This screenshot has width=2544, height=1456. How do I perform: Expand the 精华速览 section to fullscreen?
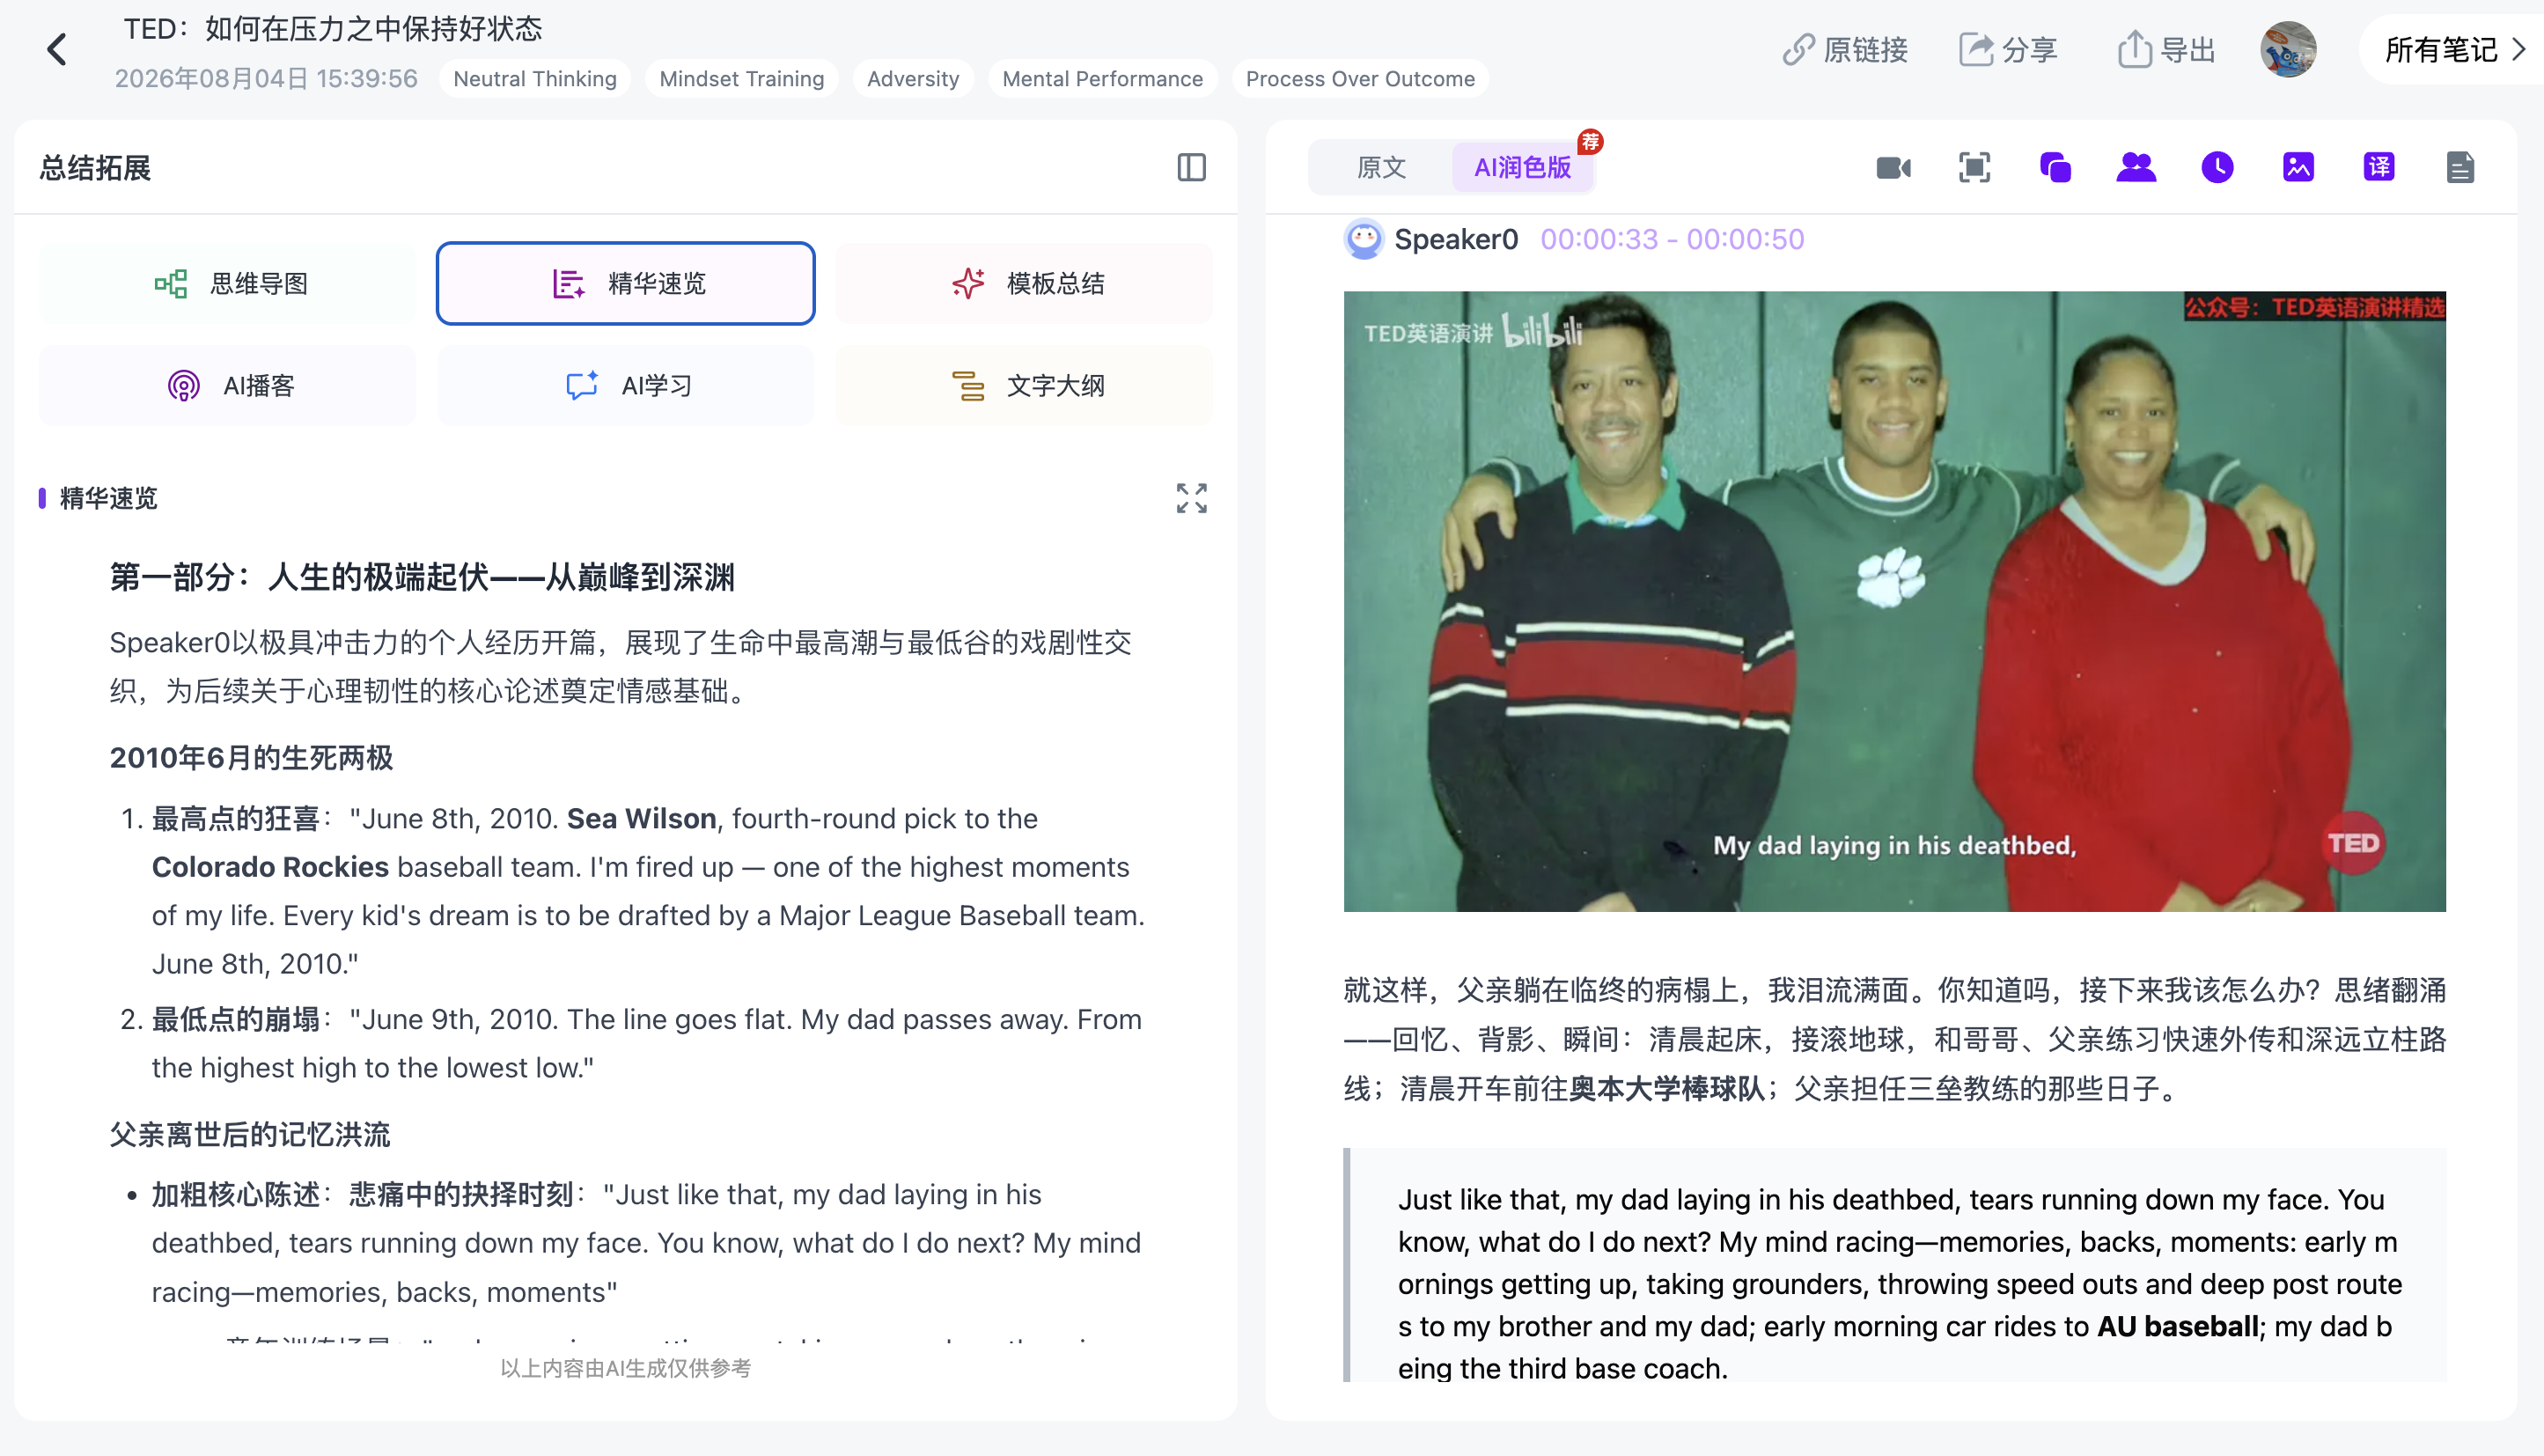tap(1191, 498)
